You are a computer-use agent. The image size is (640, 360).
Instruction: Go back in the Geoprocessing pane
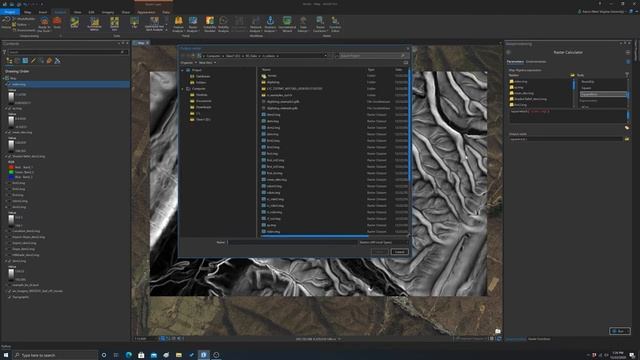coord(509,52)
